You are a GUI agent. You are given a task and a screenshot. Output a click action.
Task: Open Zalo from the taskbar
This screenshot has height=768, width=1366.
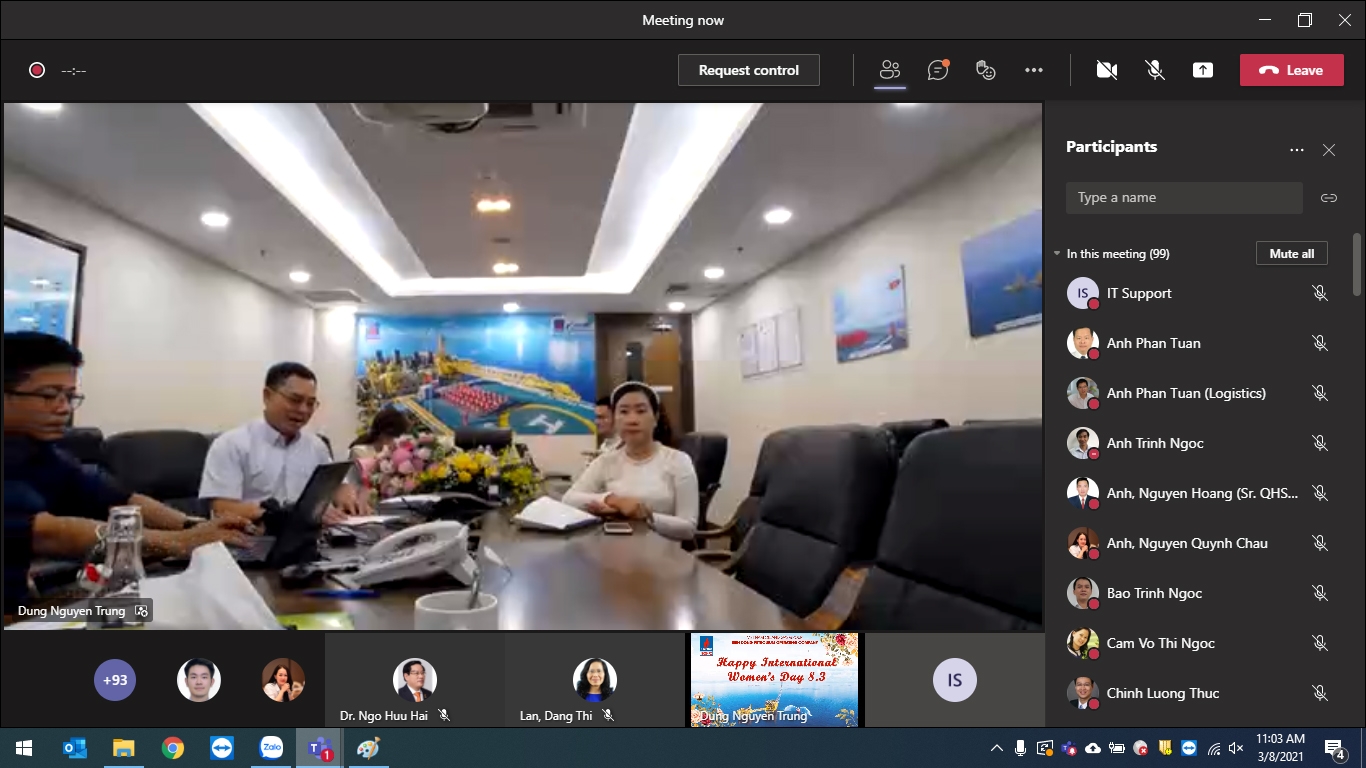click(271, 748)
